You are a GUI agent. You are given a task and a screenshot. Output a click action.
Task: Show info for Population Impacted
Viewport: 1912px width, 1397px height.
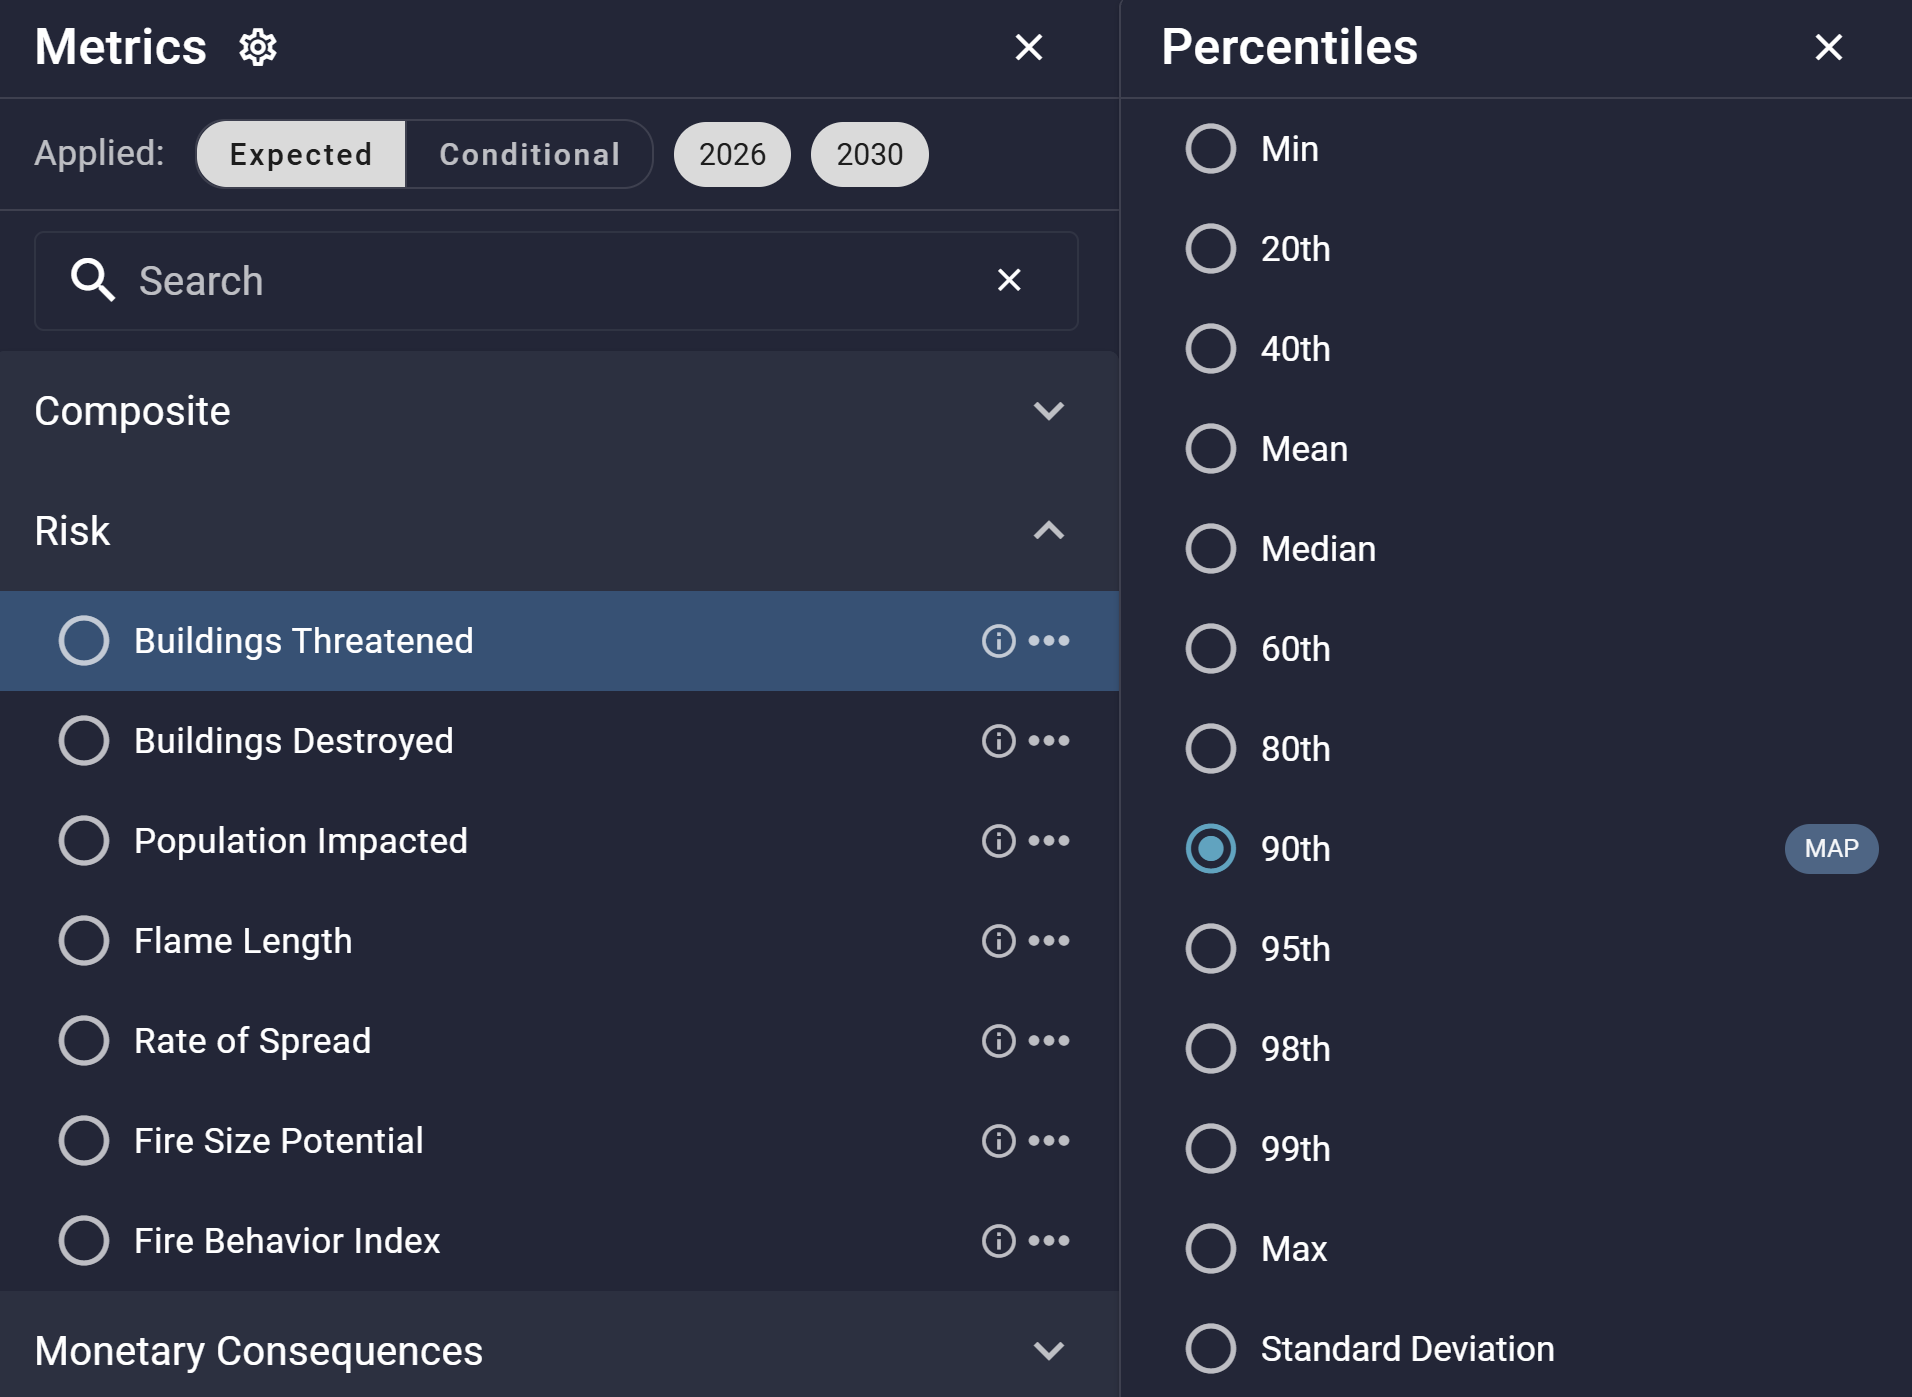click(998, 841)
